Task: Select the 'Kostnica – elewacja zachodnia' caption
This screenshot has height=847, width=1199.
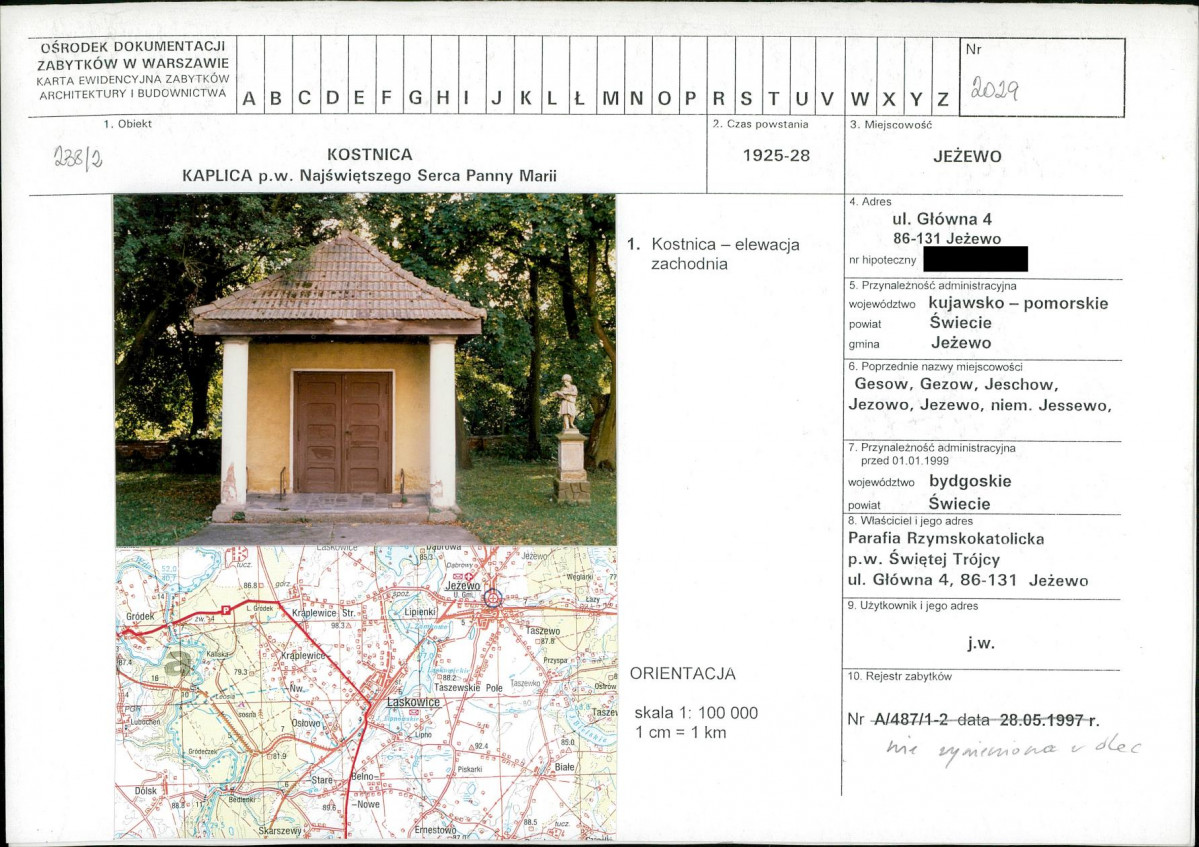Action: tap(725, 255)
